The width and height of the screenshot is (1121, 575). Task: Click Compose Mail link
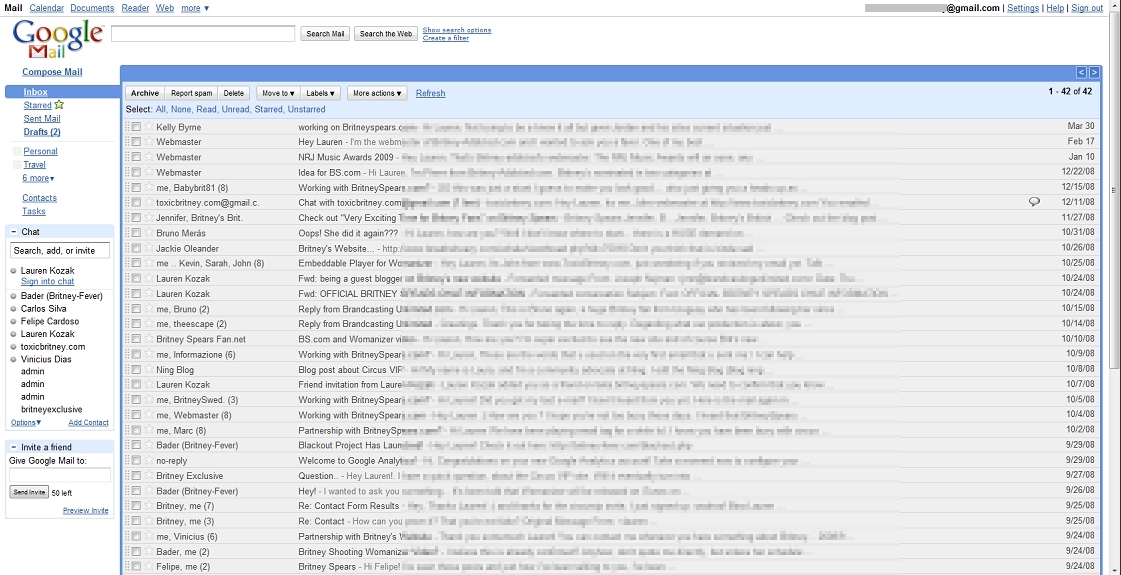tap(52, 72)
